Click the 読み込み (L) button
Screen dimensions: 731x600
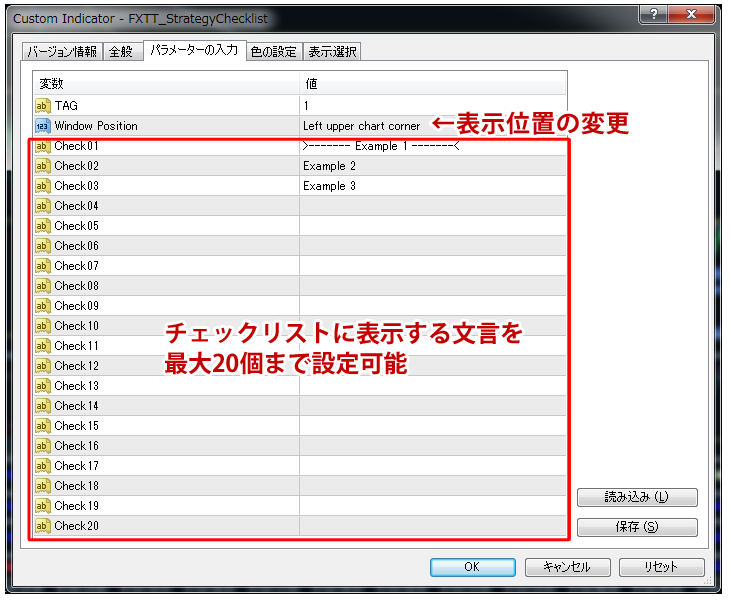pyautogui.click(x=637, y=497)
